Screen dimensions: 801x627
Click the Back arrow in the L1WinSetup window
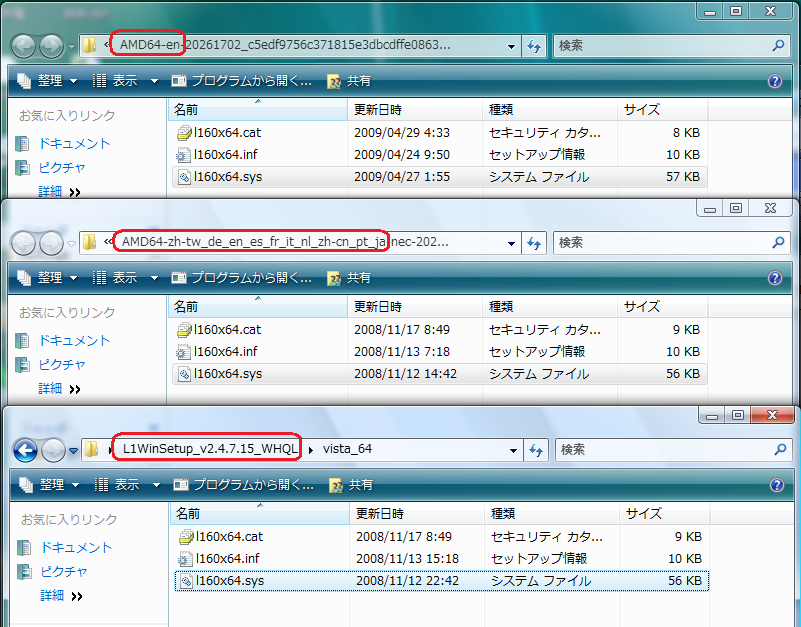pos(25,450)
